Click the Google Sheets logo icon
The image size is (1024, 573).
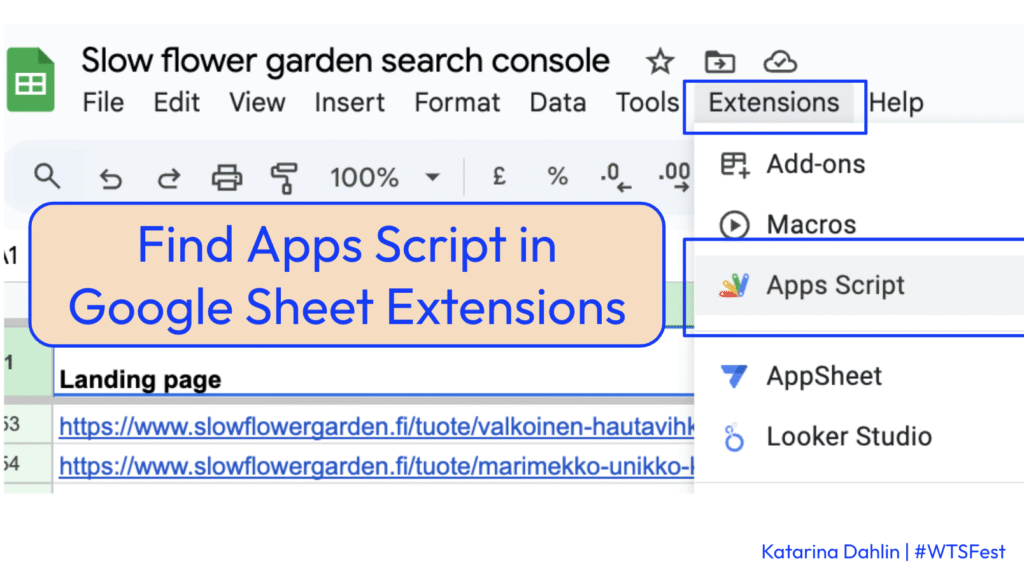coord(30,80)
